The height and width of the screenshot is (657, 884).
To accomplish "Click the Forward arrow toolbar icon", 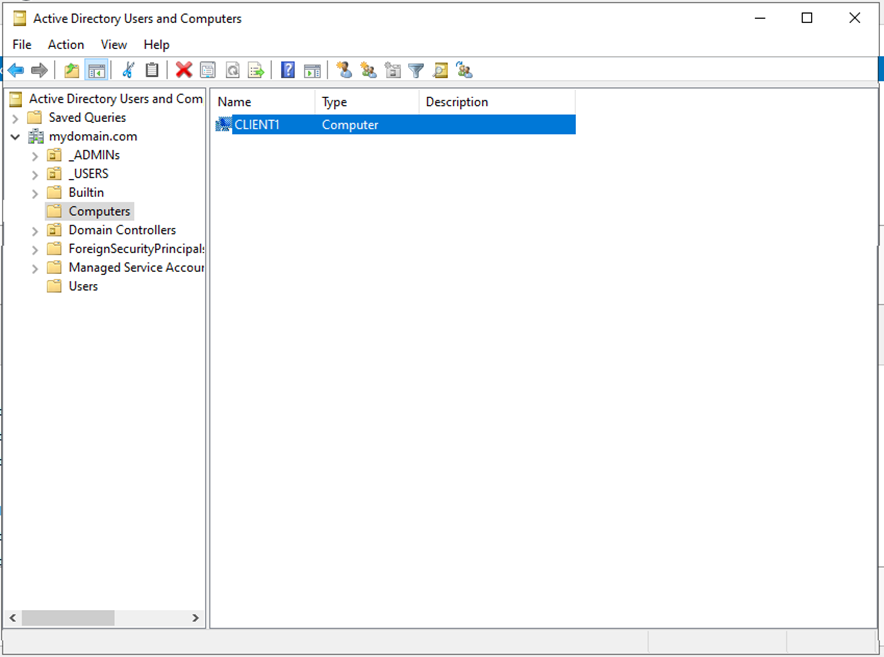I will coord(39,70).
